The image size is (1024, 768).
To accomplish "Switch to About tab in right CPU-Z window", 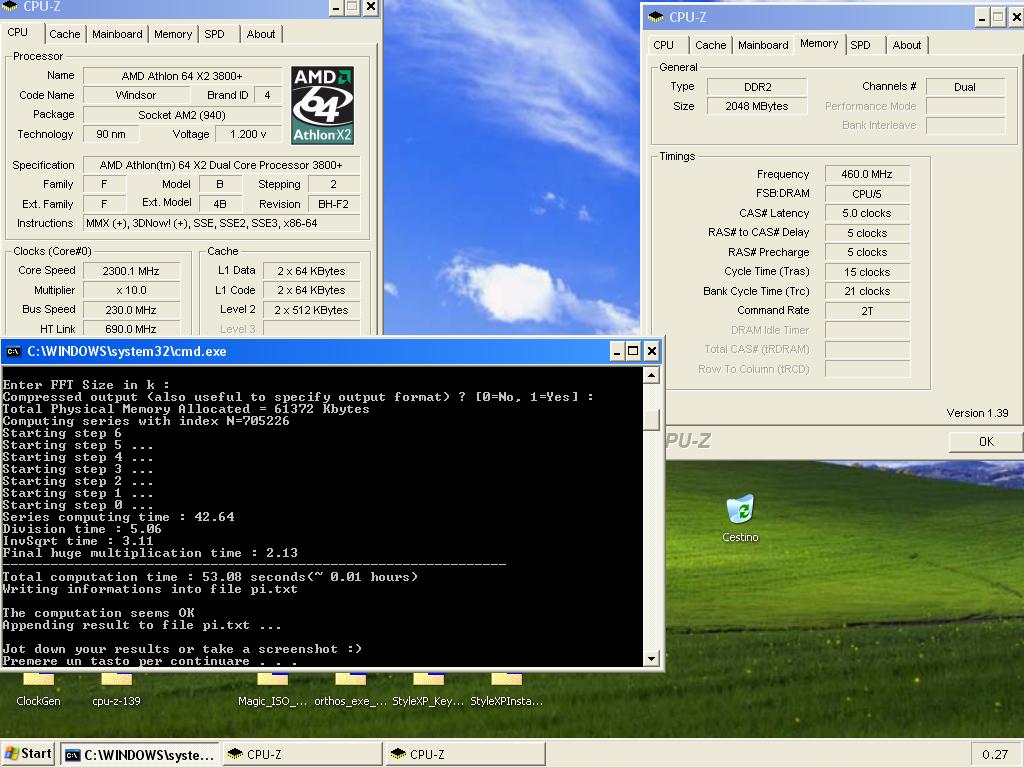I will pos(906,45).
